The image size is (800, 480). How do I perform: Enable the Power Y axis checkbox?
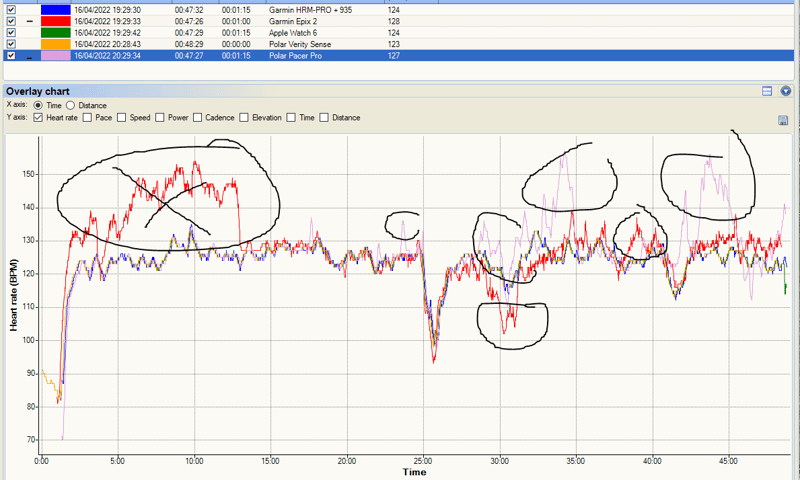[160, 118]
